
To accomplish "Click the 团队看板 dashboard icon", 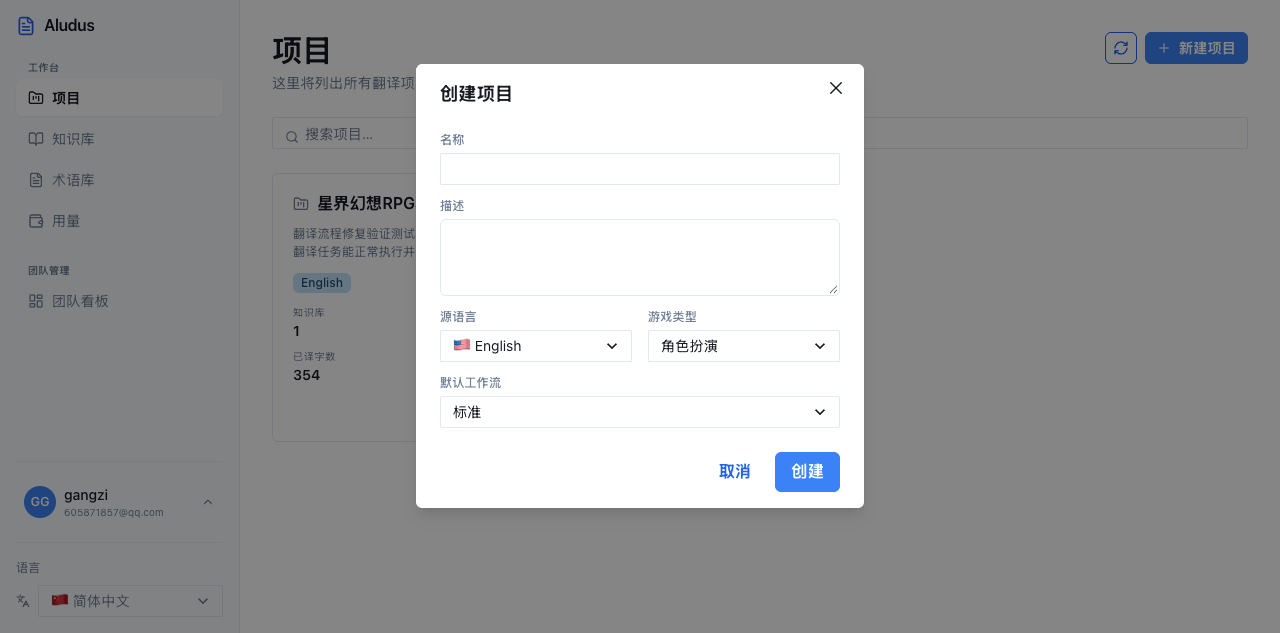I will [36, 301].
